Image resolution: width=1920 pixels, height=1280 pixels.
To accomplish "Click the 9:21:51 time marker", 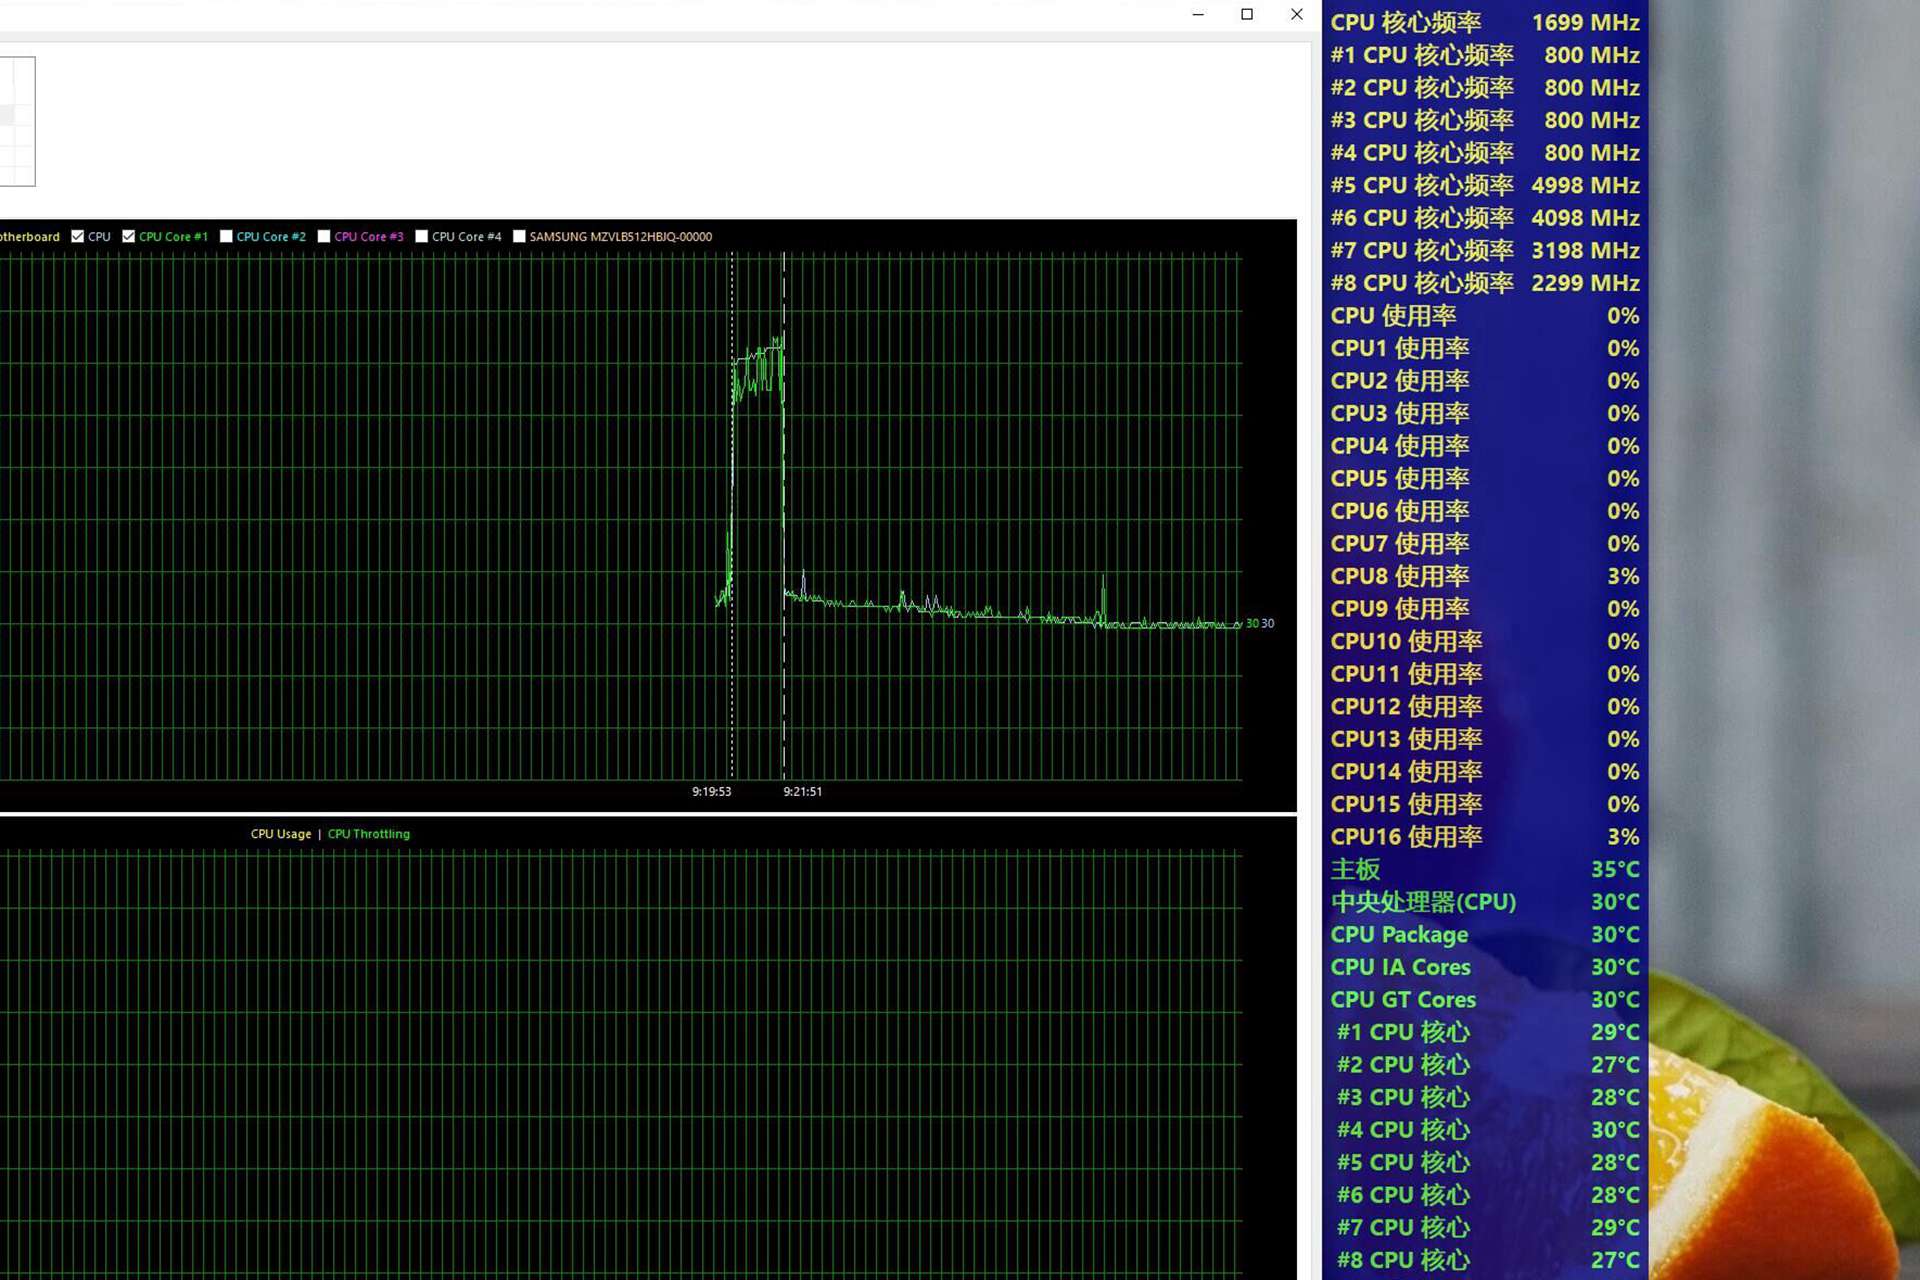I will tap(802, 791).
